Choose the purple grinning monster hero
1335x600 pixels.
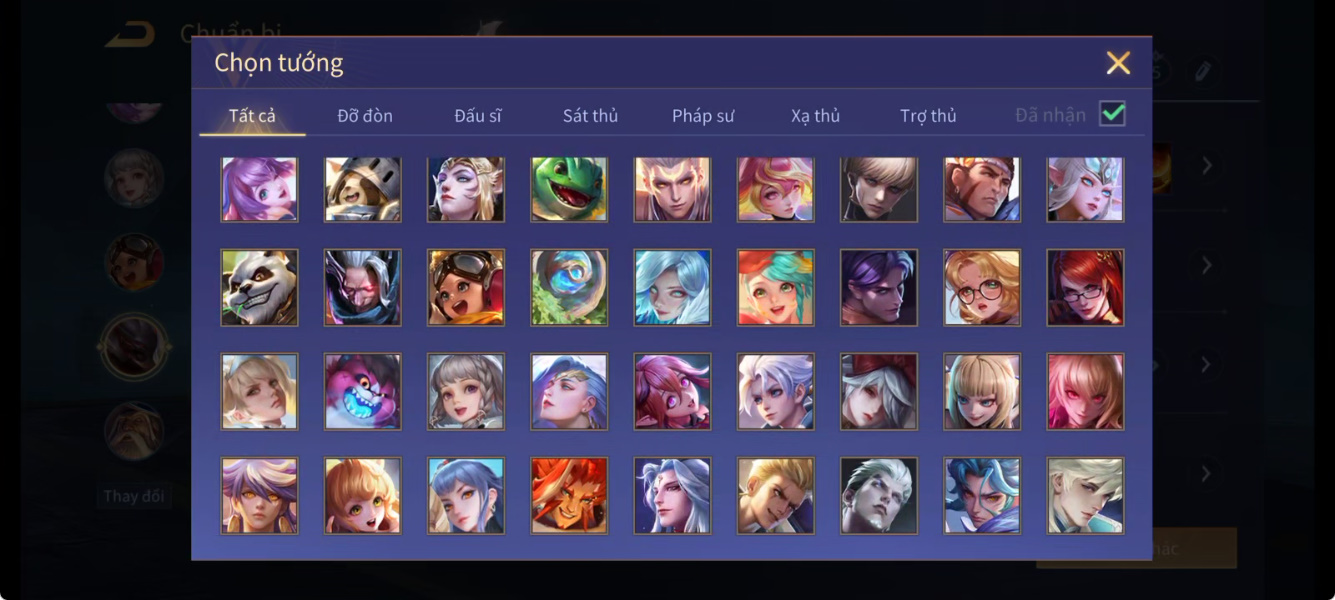362,391
